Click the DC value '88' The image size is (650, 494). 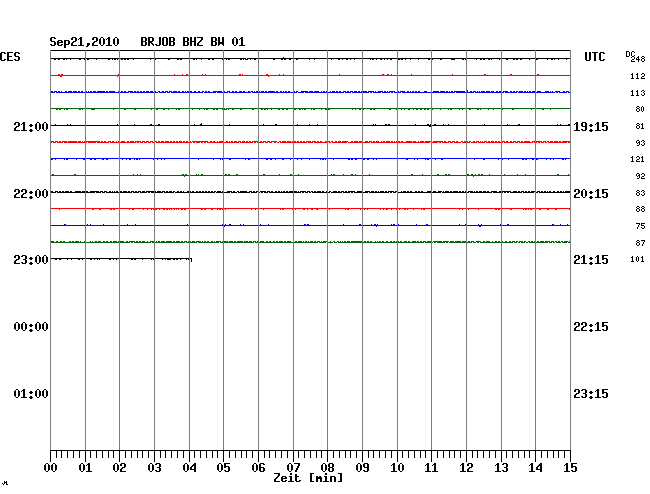(x=640, y=209)
